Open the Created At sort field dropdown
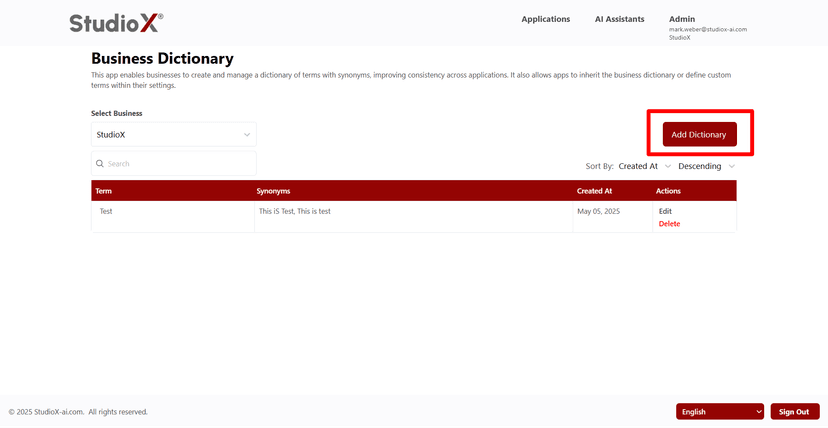Viewport: 828px width, 428px height. pos(644,166)
